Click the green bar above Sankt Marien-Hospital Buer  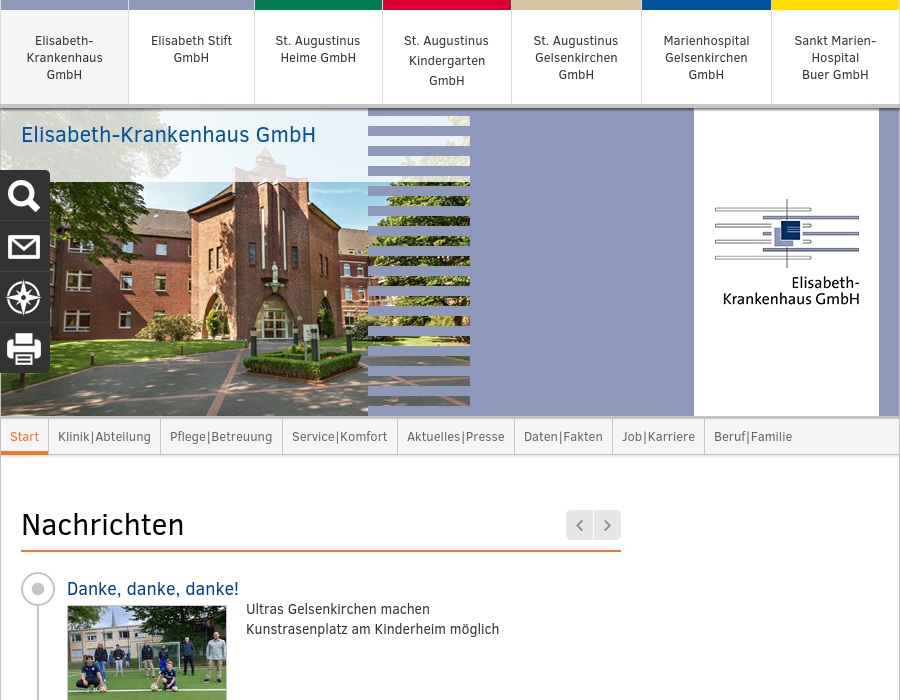835,4
